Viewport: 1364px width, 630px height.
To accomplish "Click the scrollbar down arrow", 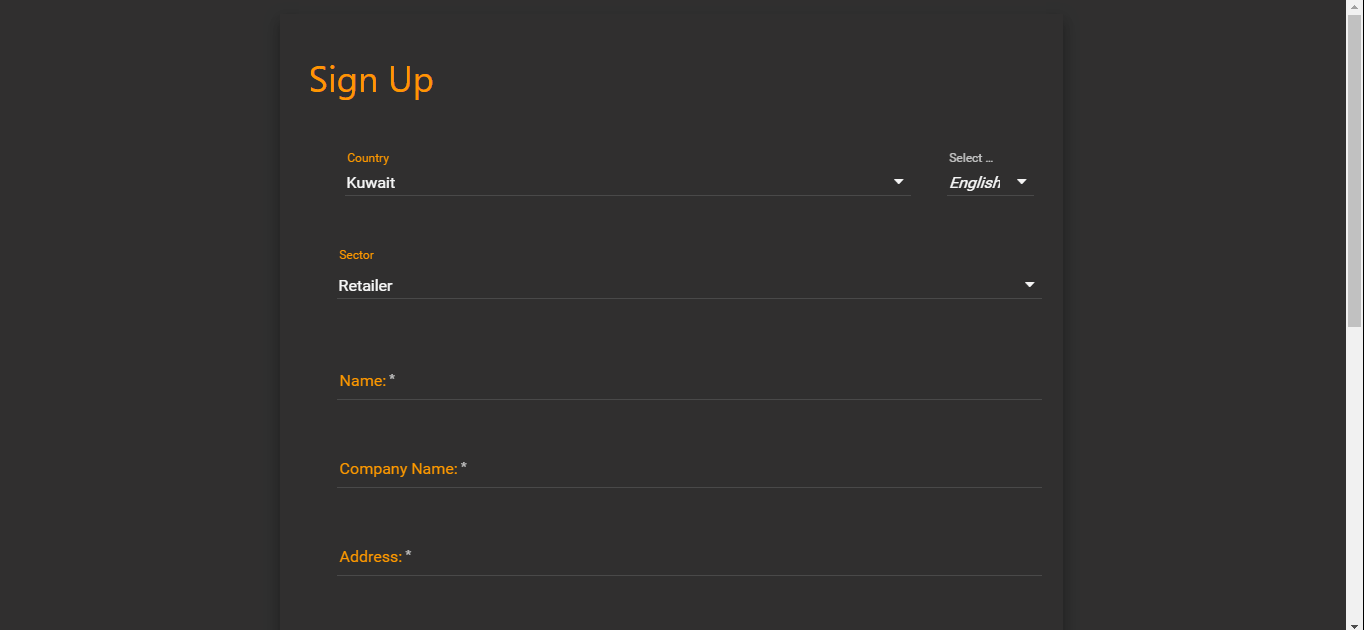I will pyautogui.click(x=1355, y=622).
